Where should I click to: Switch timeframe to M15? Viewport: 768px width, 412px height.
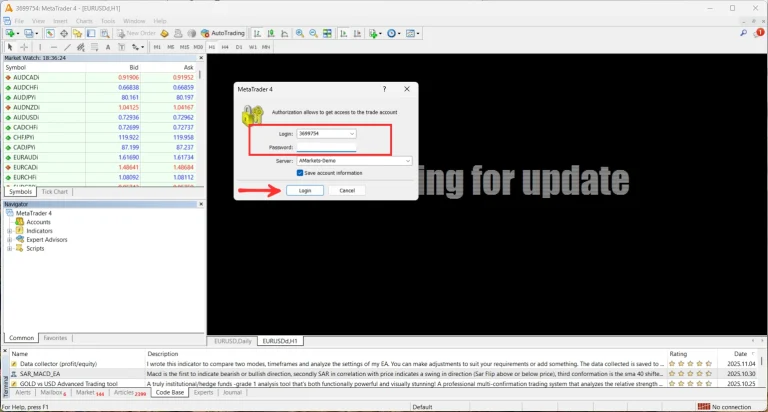pyautogui.click(x=184, y=47)
